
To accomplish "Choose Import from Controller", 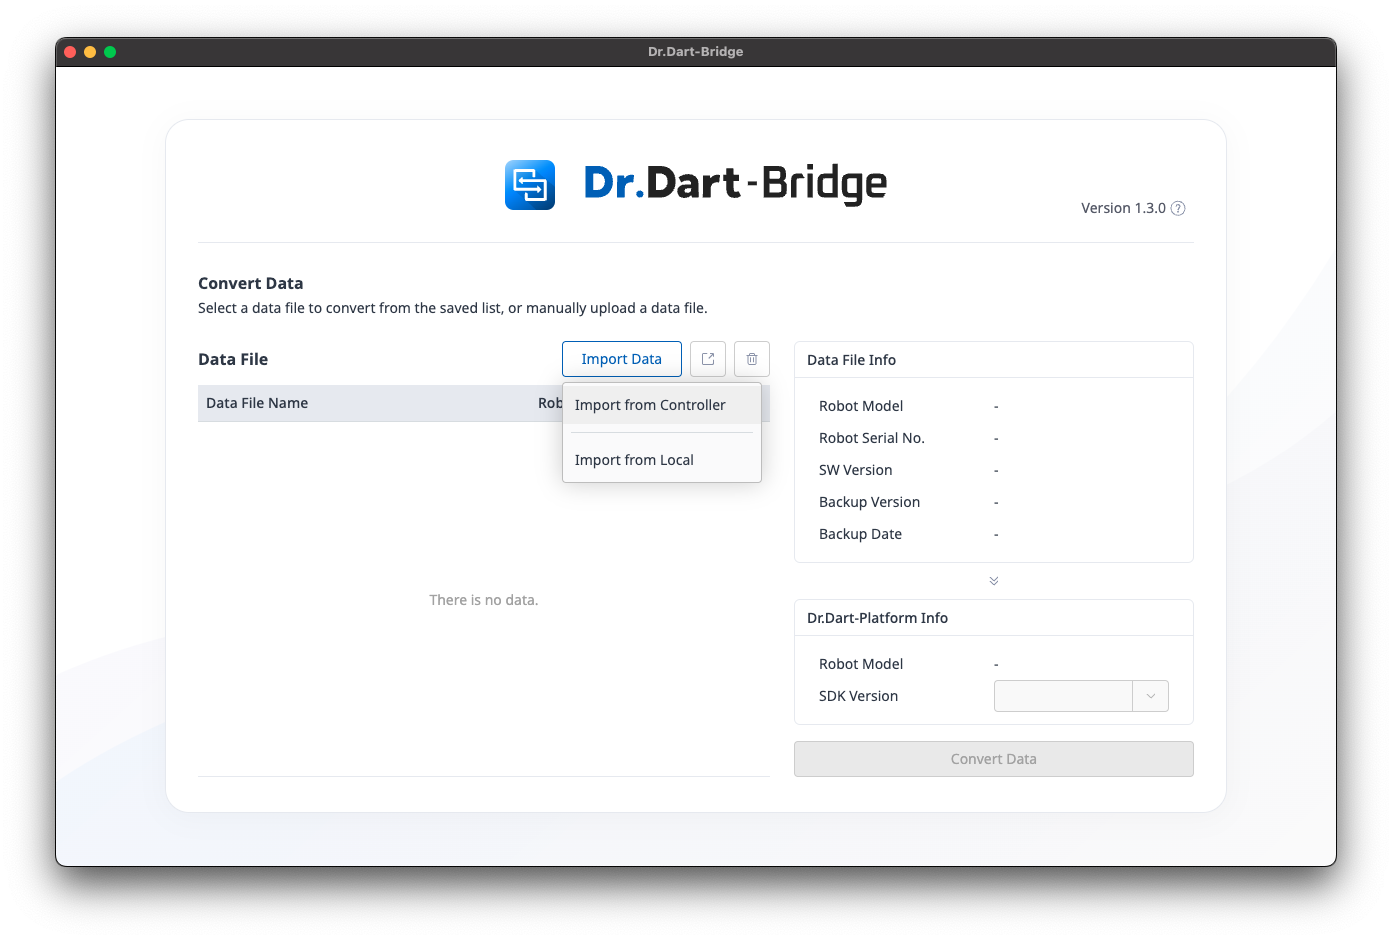I will point(650,405).
